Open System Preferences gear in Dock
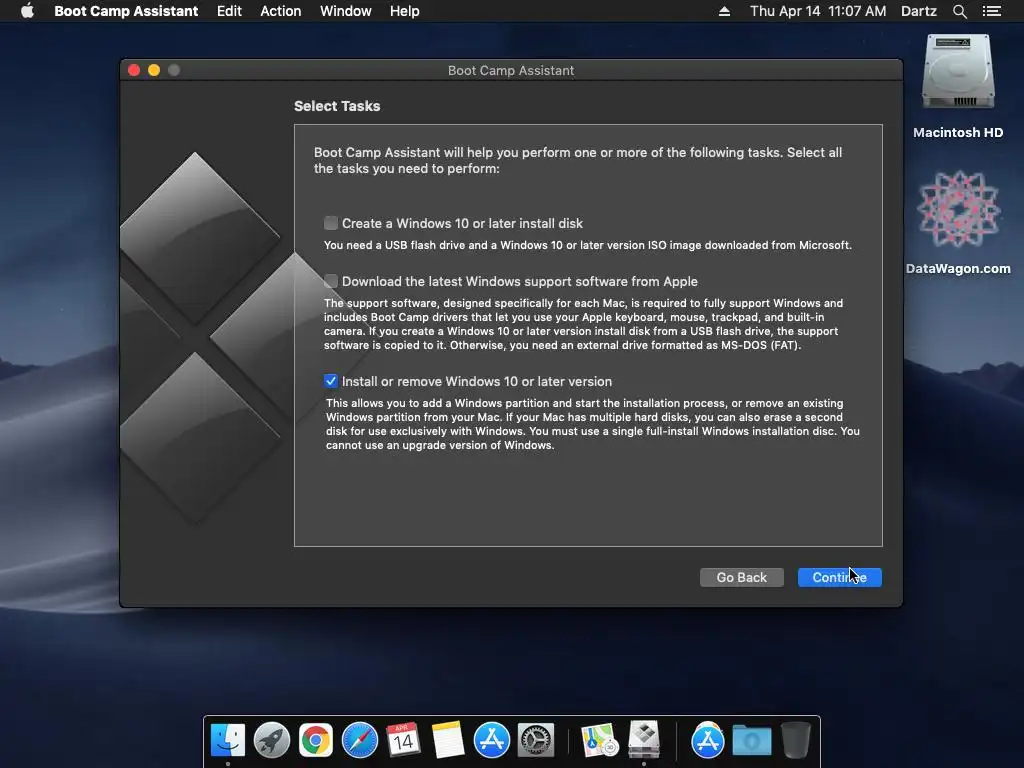The image size is (1024, 768). pyautogui.click(x=536, y=741)
